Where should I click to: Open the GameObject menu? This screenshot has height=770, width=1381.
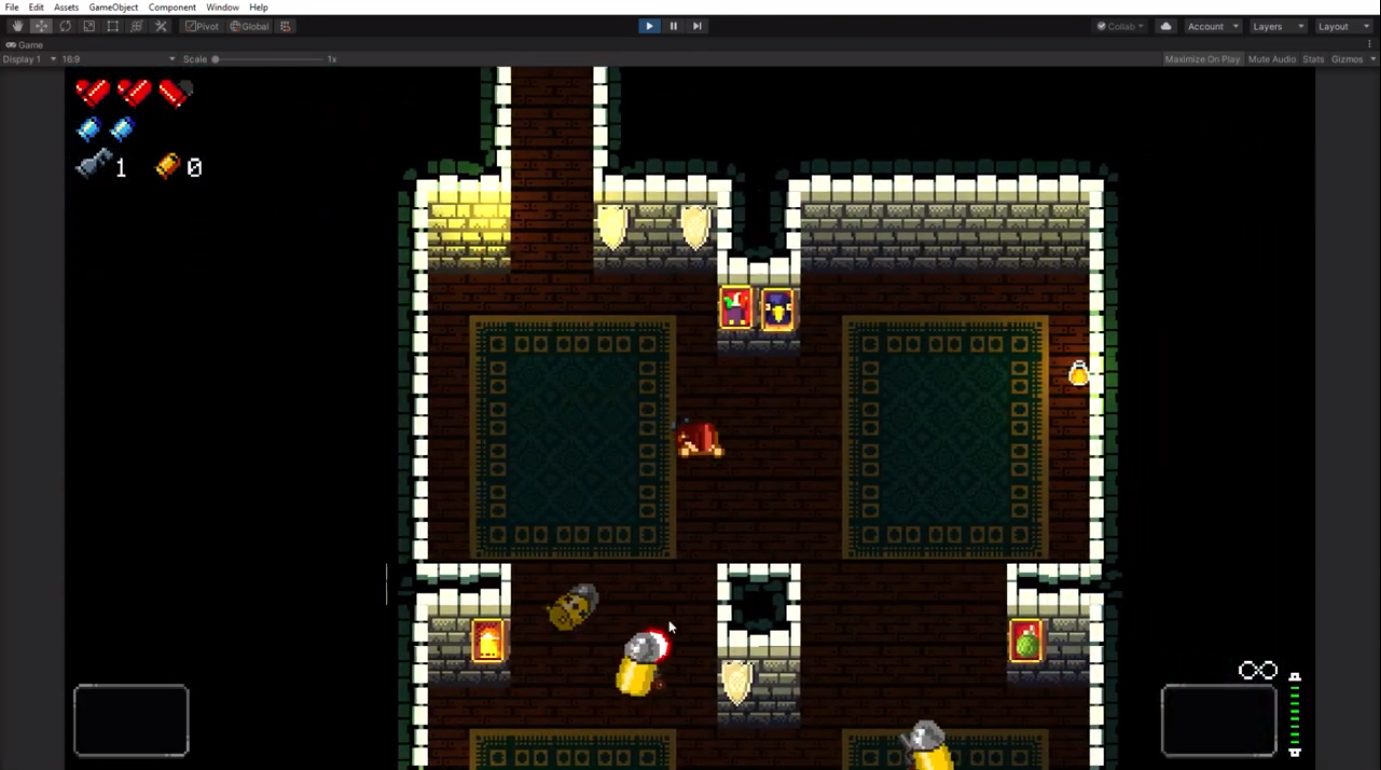(113, 7)
